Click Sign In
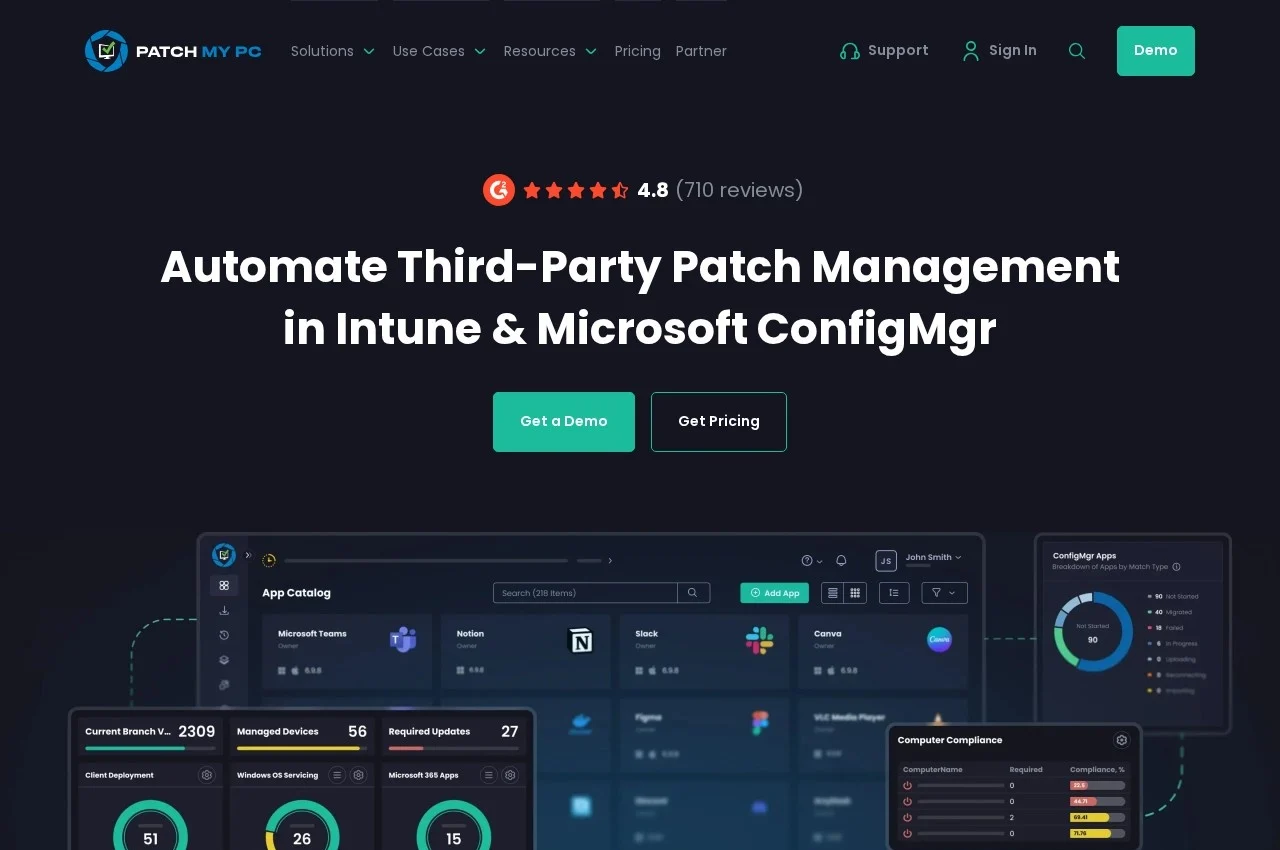Viewport: 1280px width, 850px height. (x=999, y=51)
